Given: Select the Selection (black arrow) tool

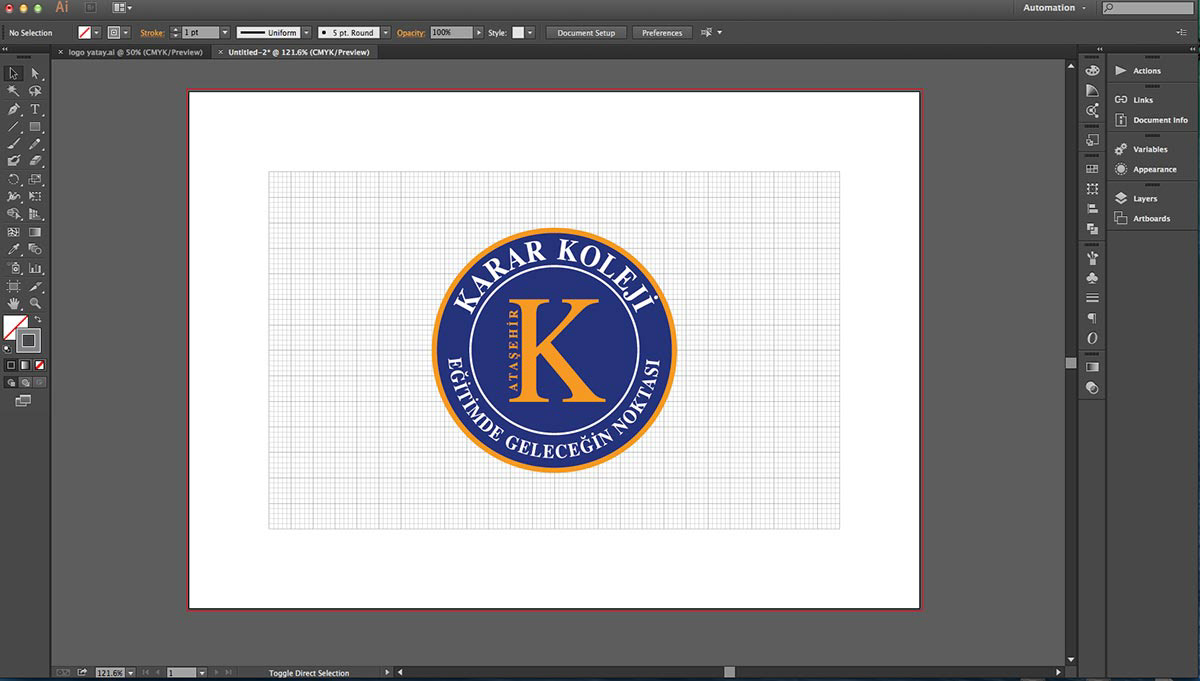Looking at the screenshot, I should click(x=14, y=73).
